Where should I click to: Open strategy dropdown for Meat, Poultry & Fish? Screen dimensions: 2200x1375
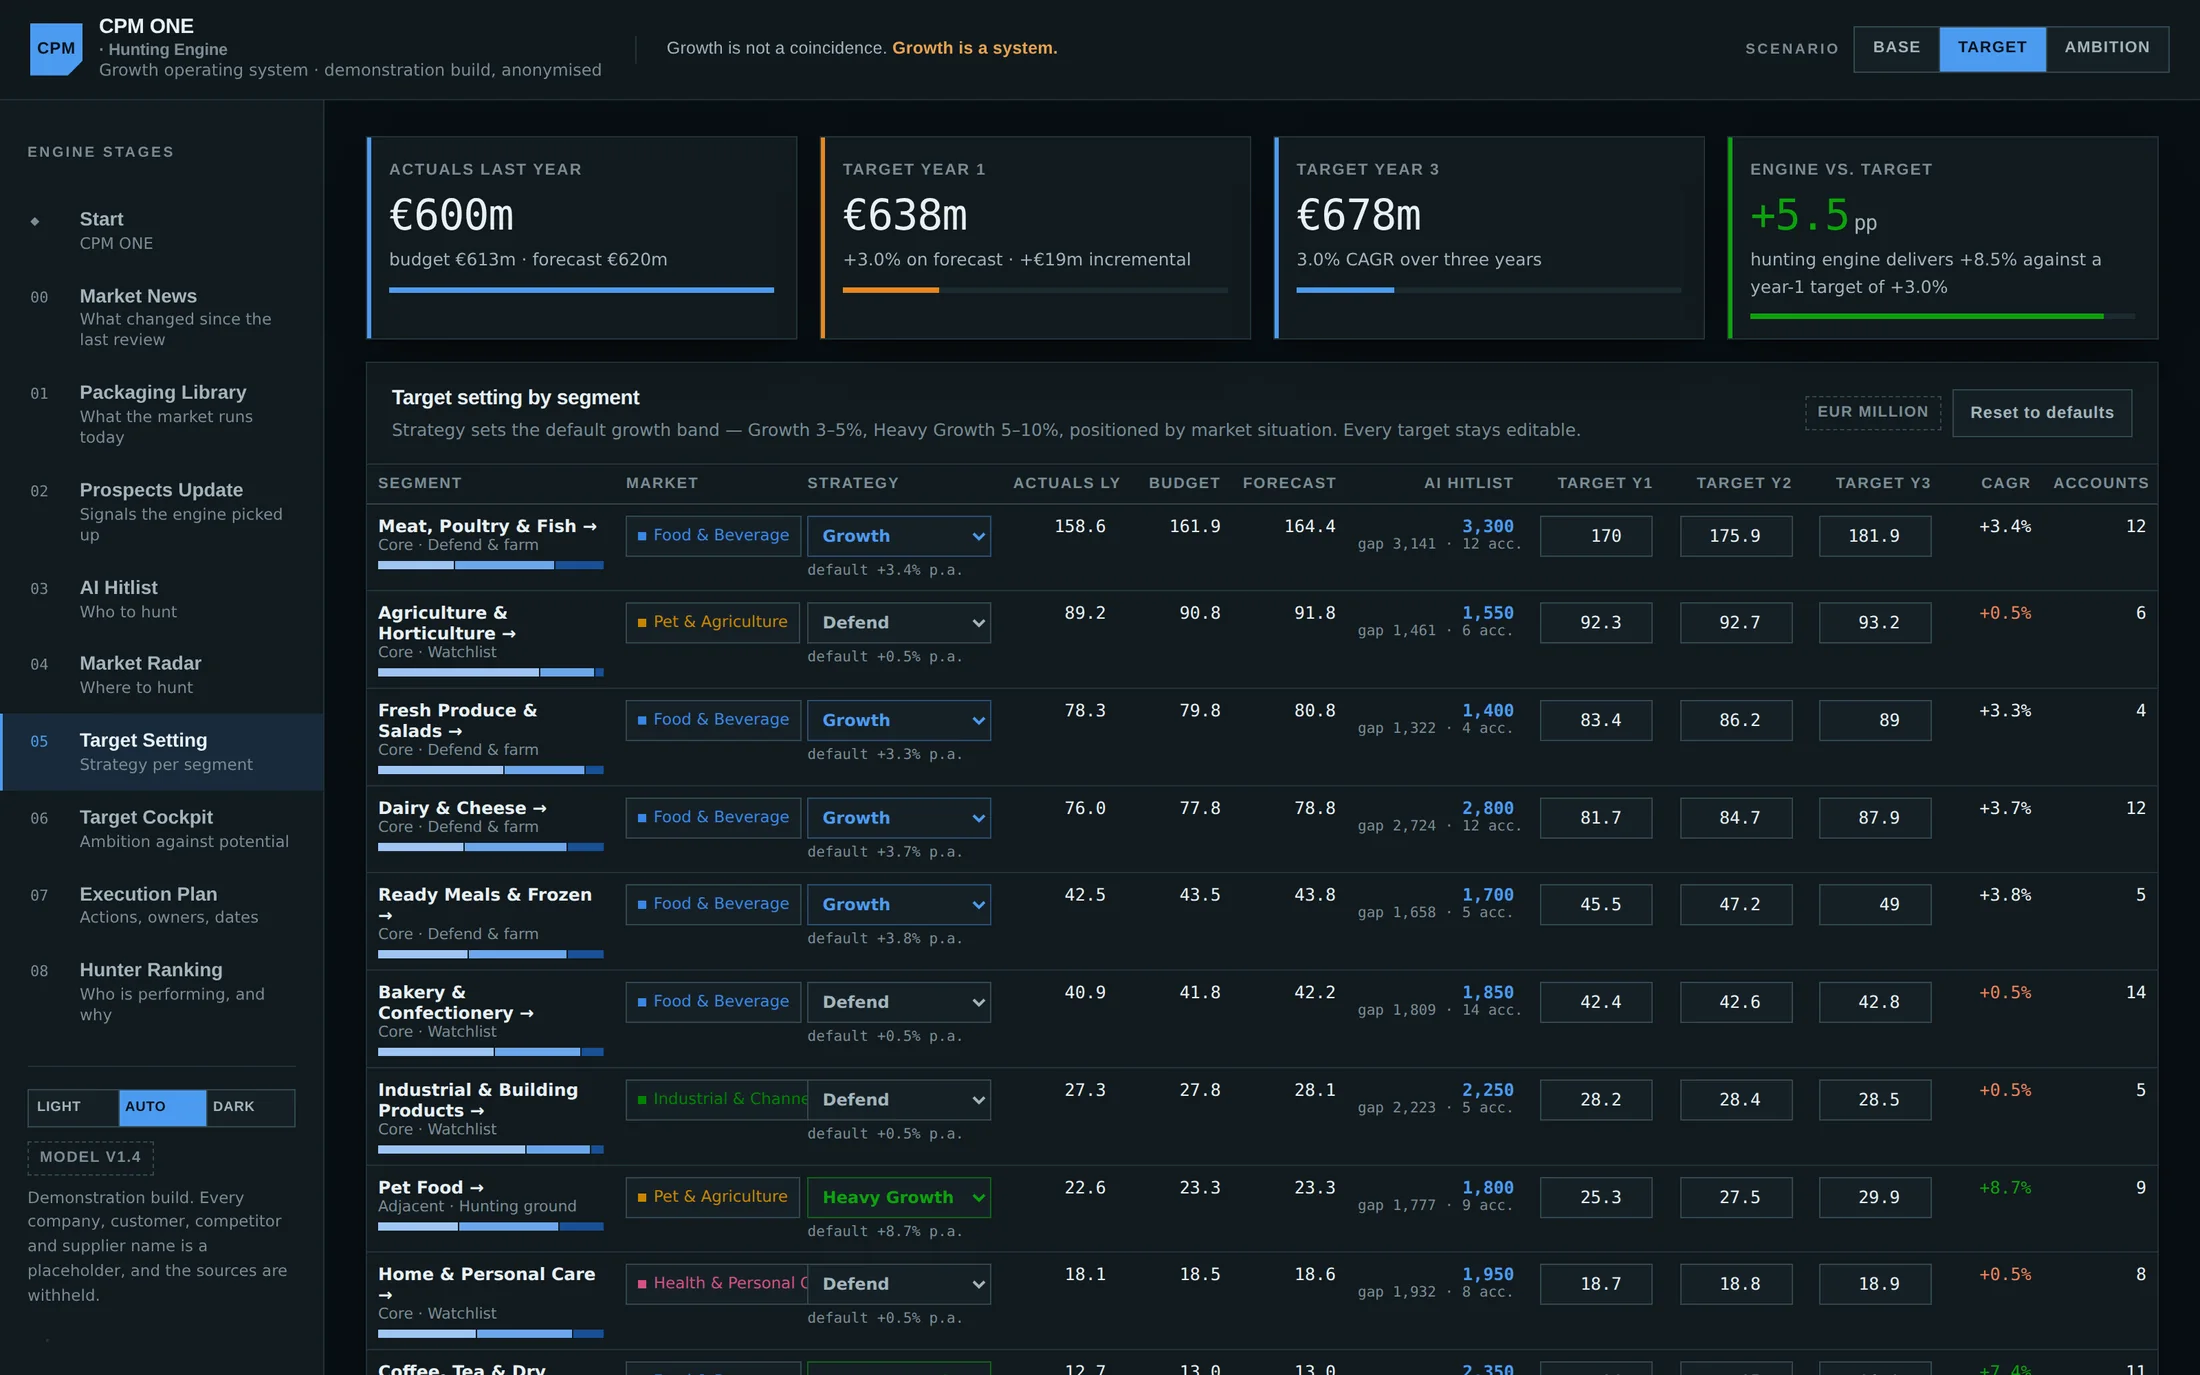pyautogui.click(x=899, y=536)
